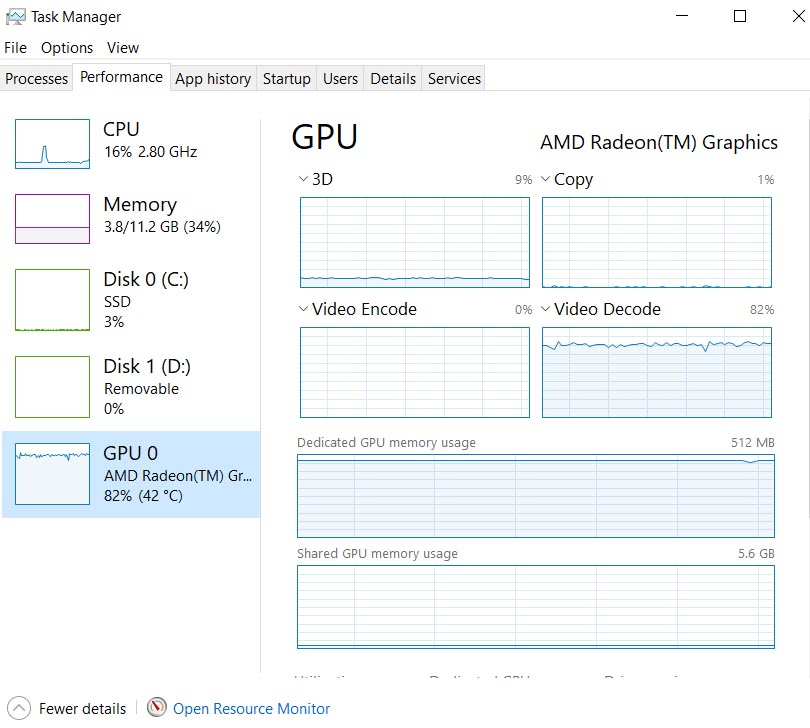Image resolution: width=810 pixels, height=728 pixels.
Task: Click the 82% Video Decode value
Action: (762, 309)
